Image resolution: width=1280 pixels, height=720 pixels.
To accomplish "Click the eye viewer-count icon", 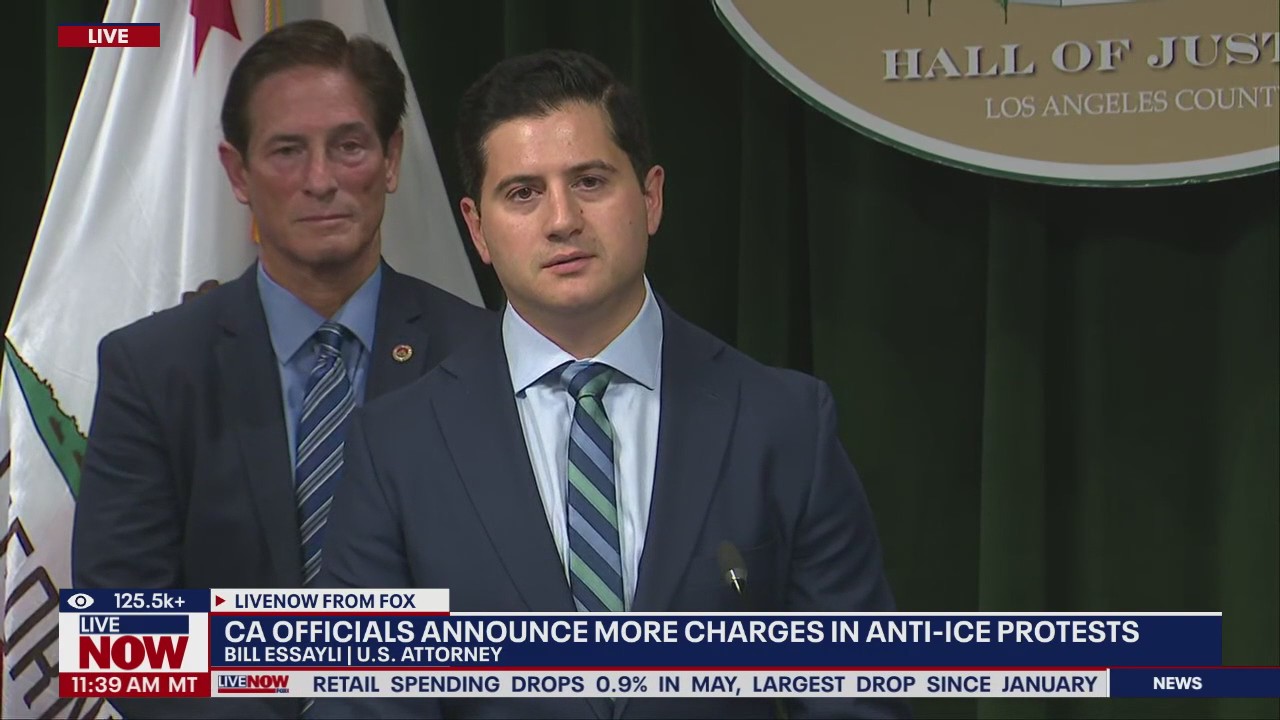I will tap(80, 601).
